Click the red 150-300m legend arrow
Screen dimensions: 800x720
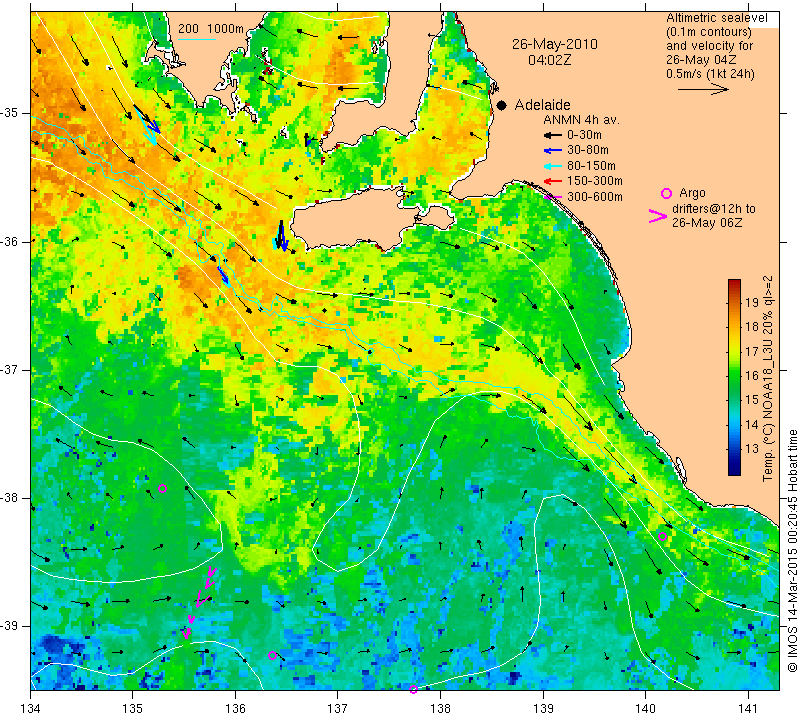click(x=553, y=181)
